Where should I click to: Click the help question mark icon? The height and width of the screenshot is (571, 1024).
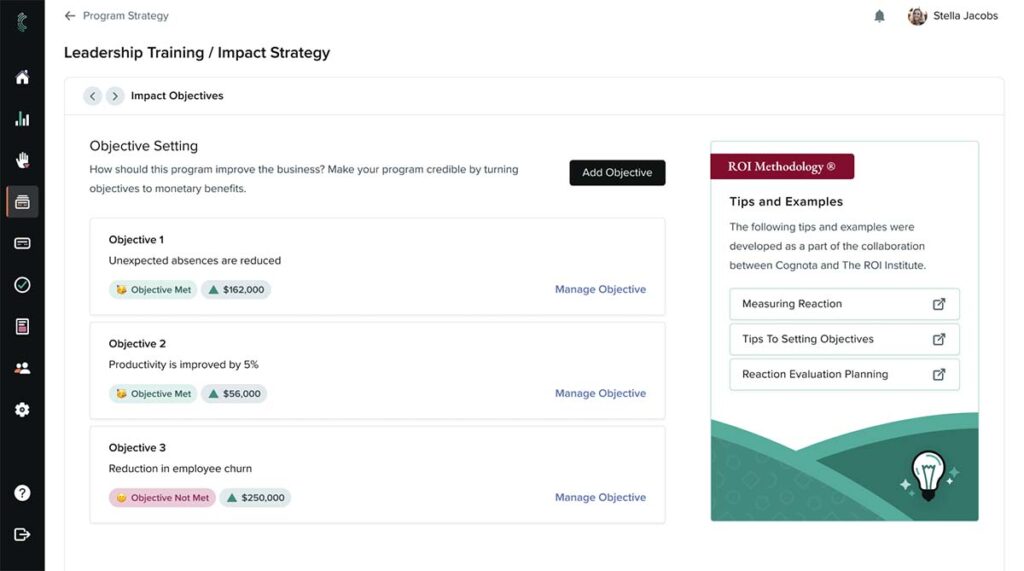point(22,493)
